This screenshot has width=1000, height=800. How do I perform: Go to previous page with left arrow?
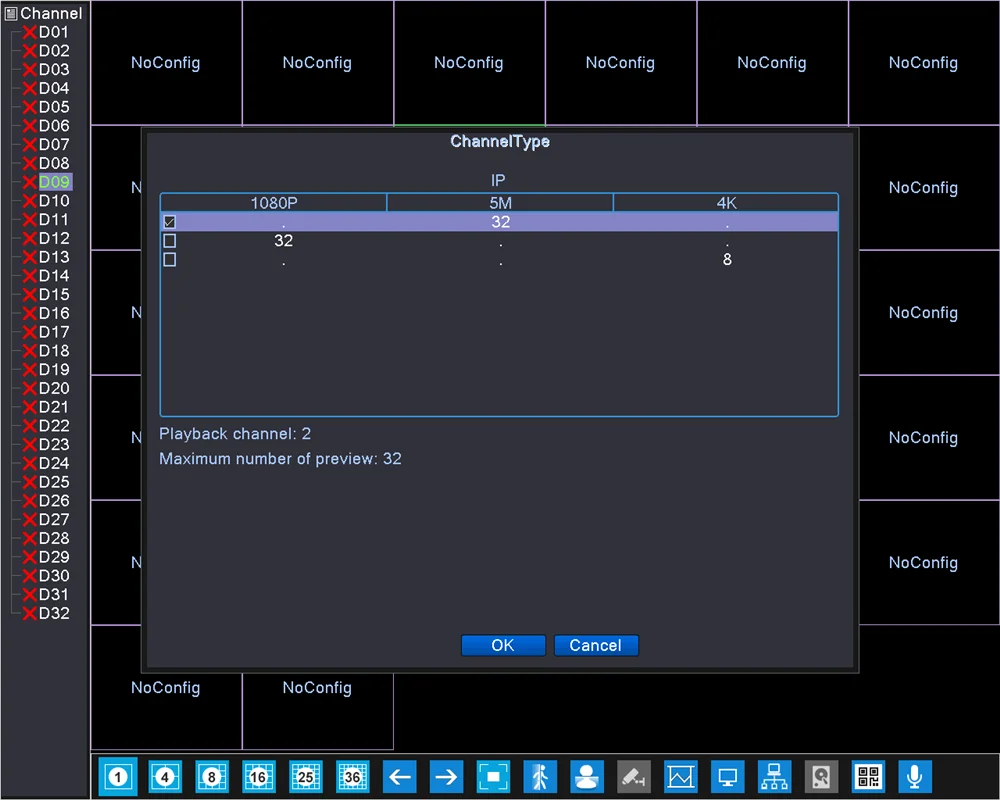point(400,776)
